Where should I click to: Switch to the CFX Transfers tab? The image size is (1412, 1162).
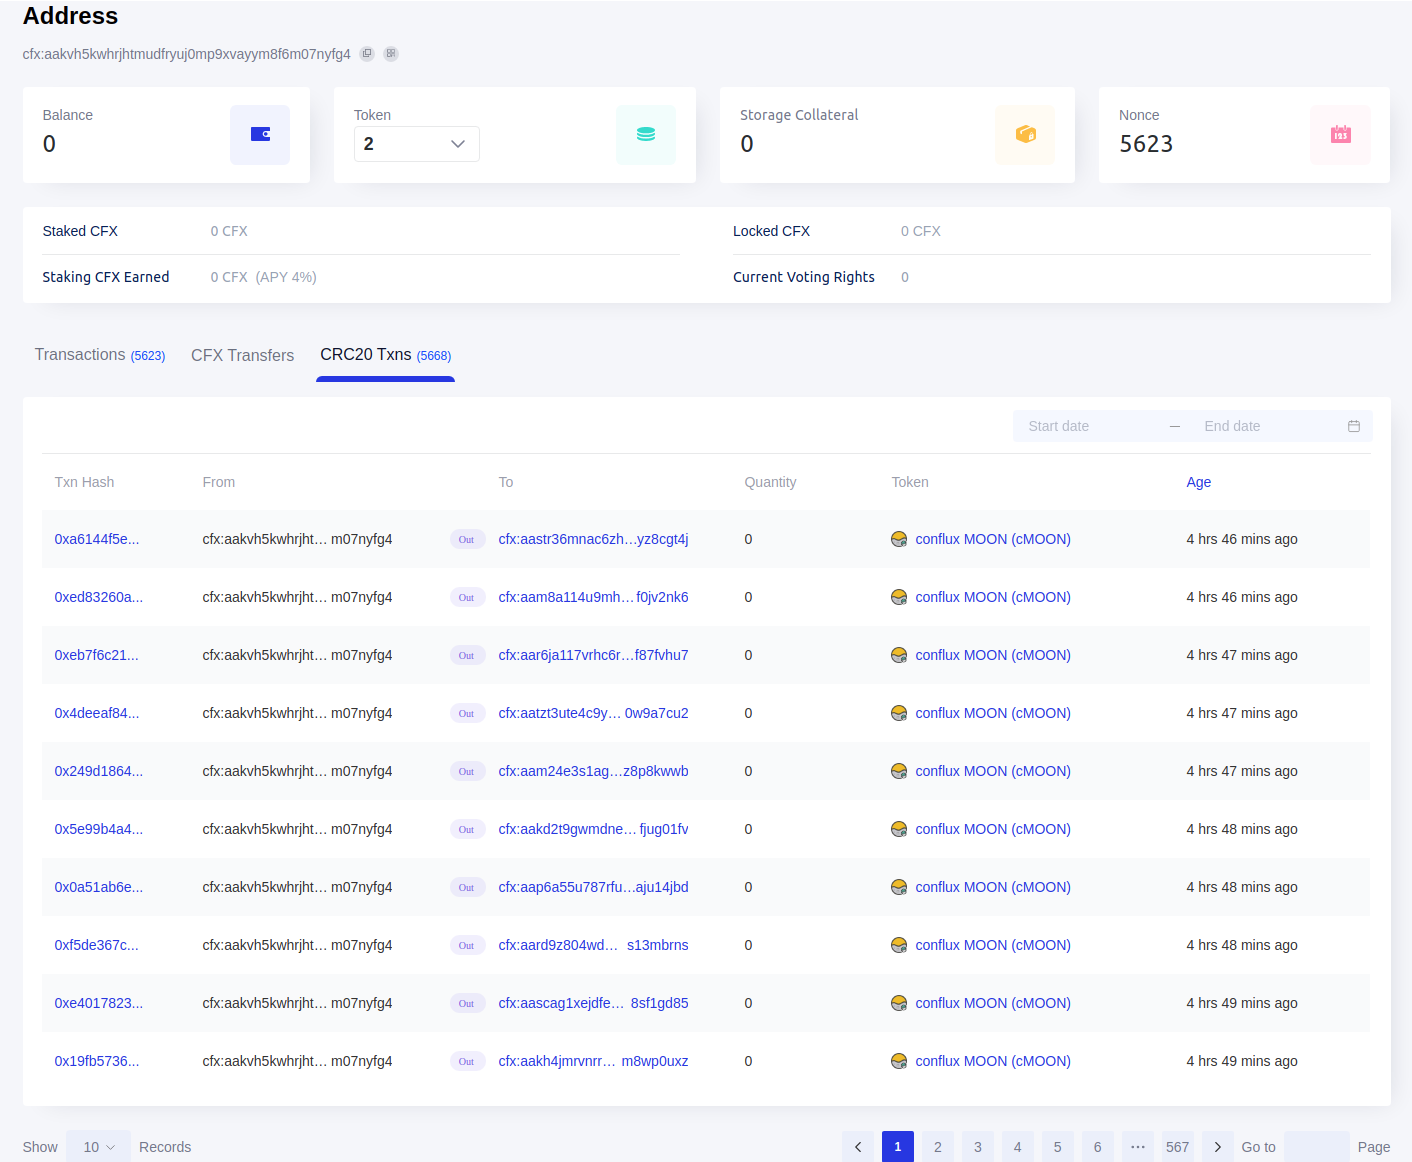coord(243,356)
